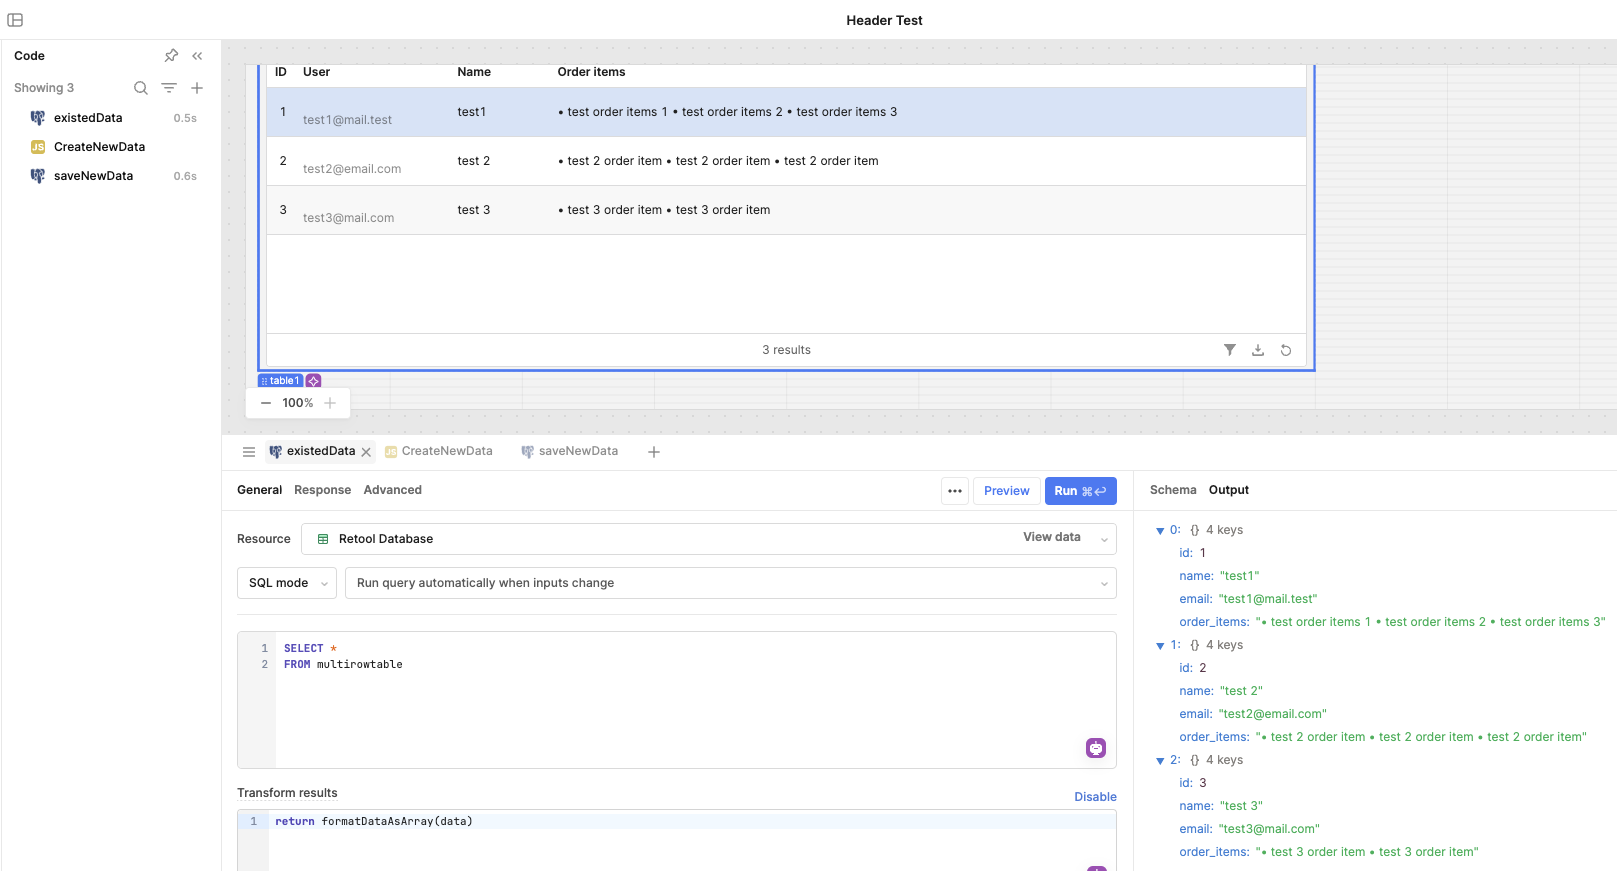The height and width of the screenshot is (871, 1617).
Task: Click View data link
Action: (x=1052, y=538)
